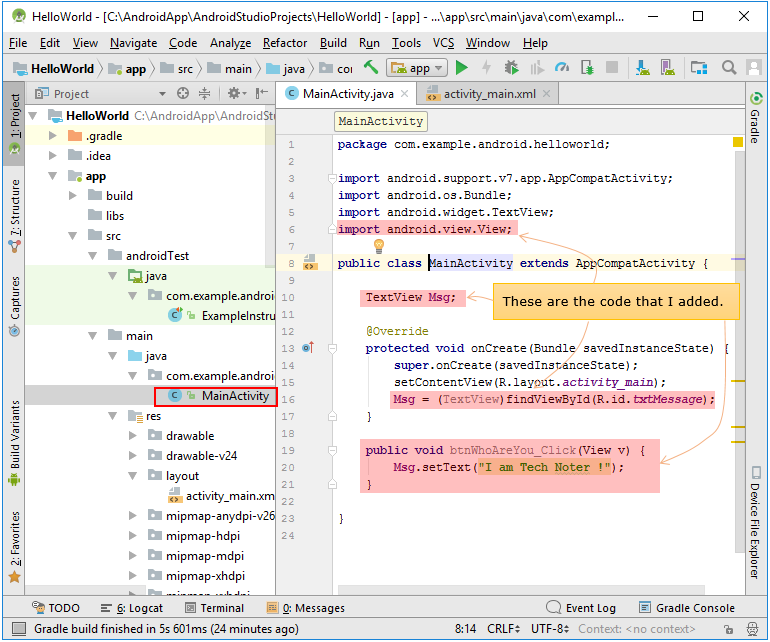The height and width of the screenshot is (642, 770).
Task: Open the Search Everywhere magnifier icon
Action: coord(728,67)
